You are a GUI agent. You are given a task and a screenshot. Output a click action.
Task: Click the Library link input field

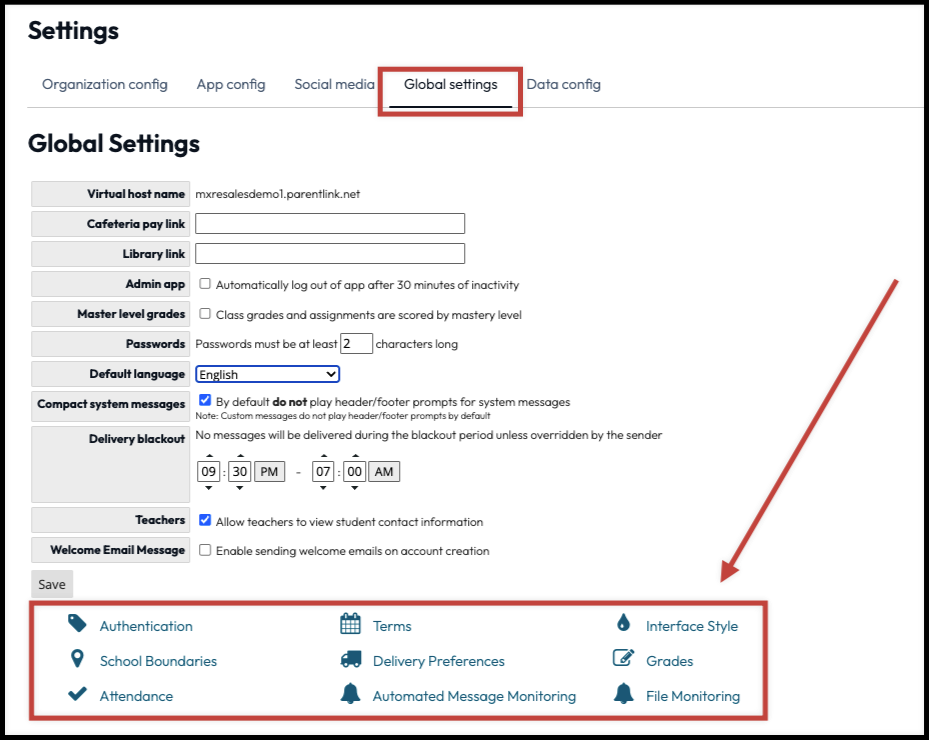point(330,253)
